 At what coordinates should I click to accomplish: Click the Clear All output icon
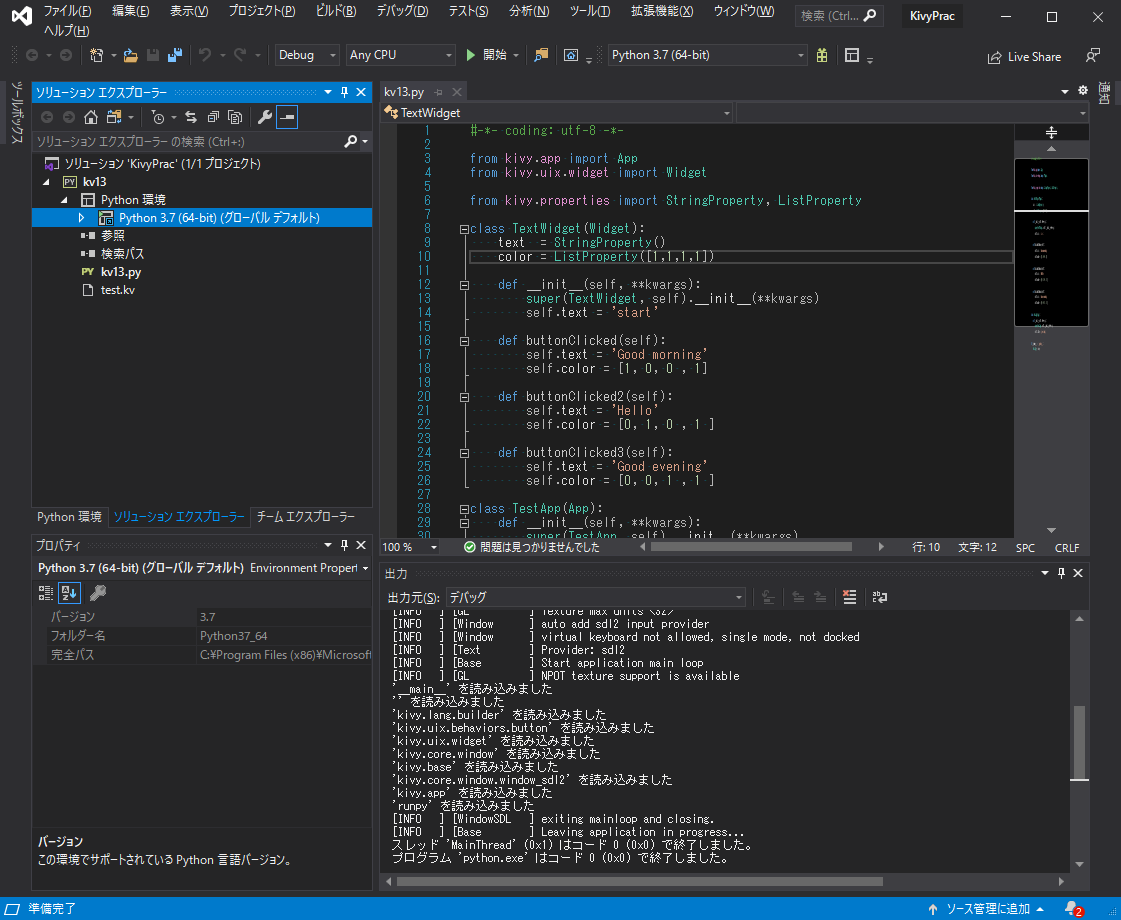849,597
